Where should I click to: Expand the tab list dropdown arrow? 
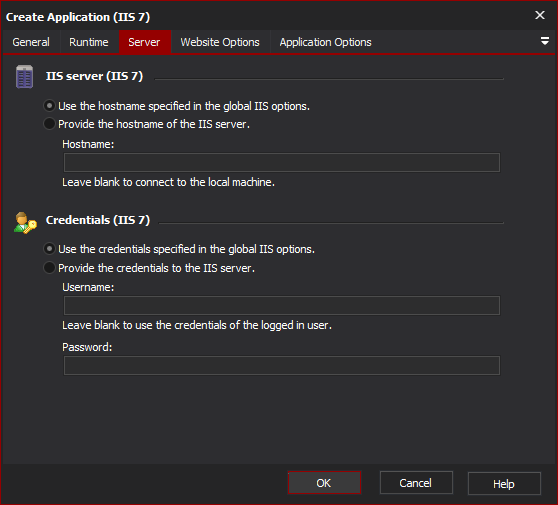tap(544, 41)
